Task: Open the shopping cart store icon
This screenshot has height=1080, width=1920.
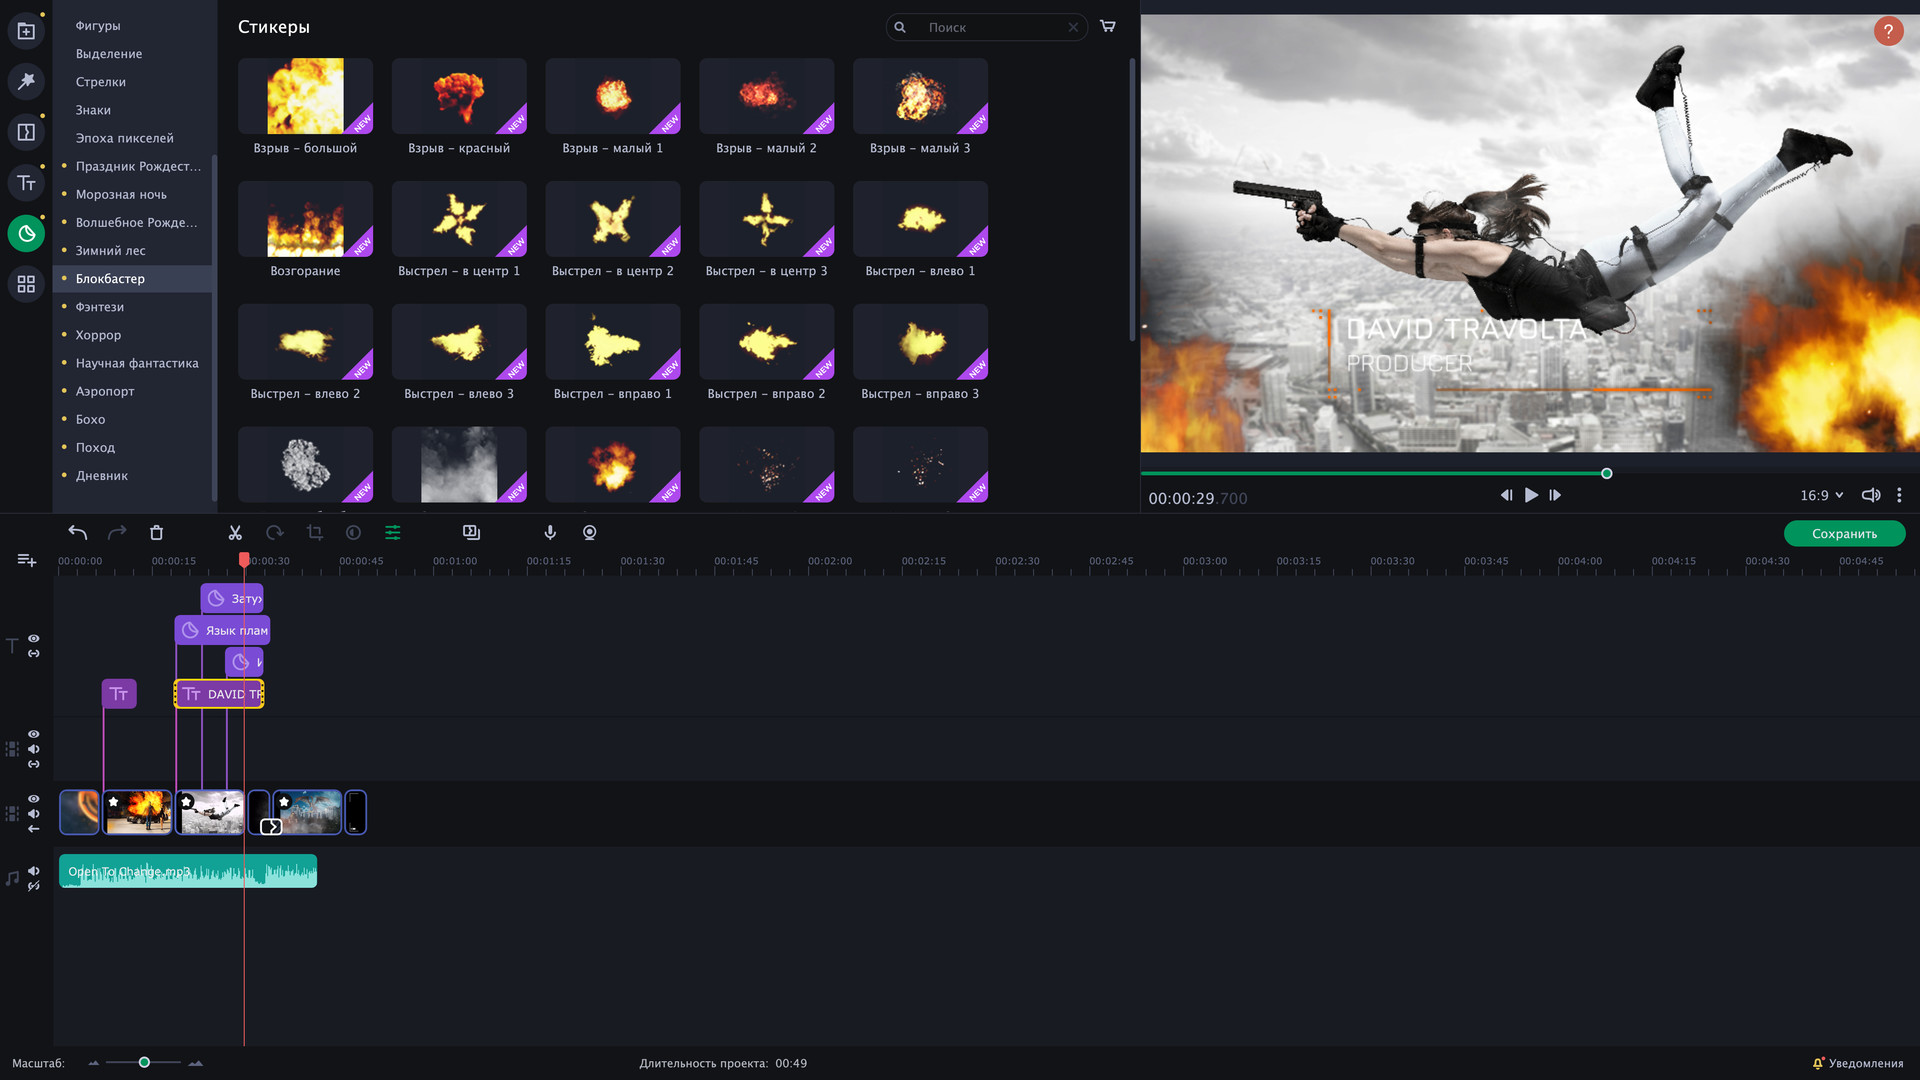Action: 1108,27
